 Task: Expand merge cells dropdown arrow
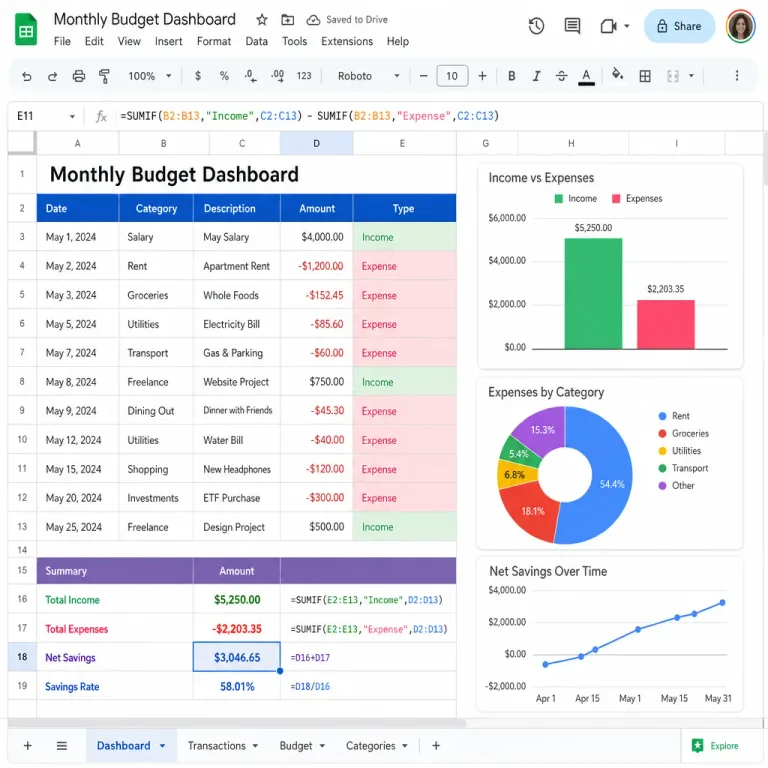691,76
